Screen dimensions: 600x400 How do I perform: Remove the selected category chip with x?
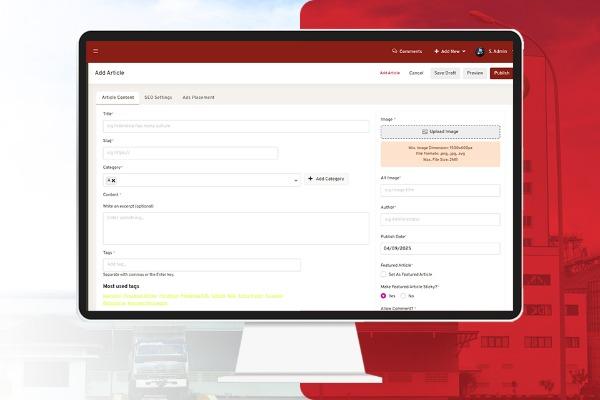114,180
